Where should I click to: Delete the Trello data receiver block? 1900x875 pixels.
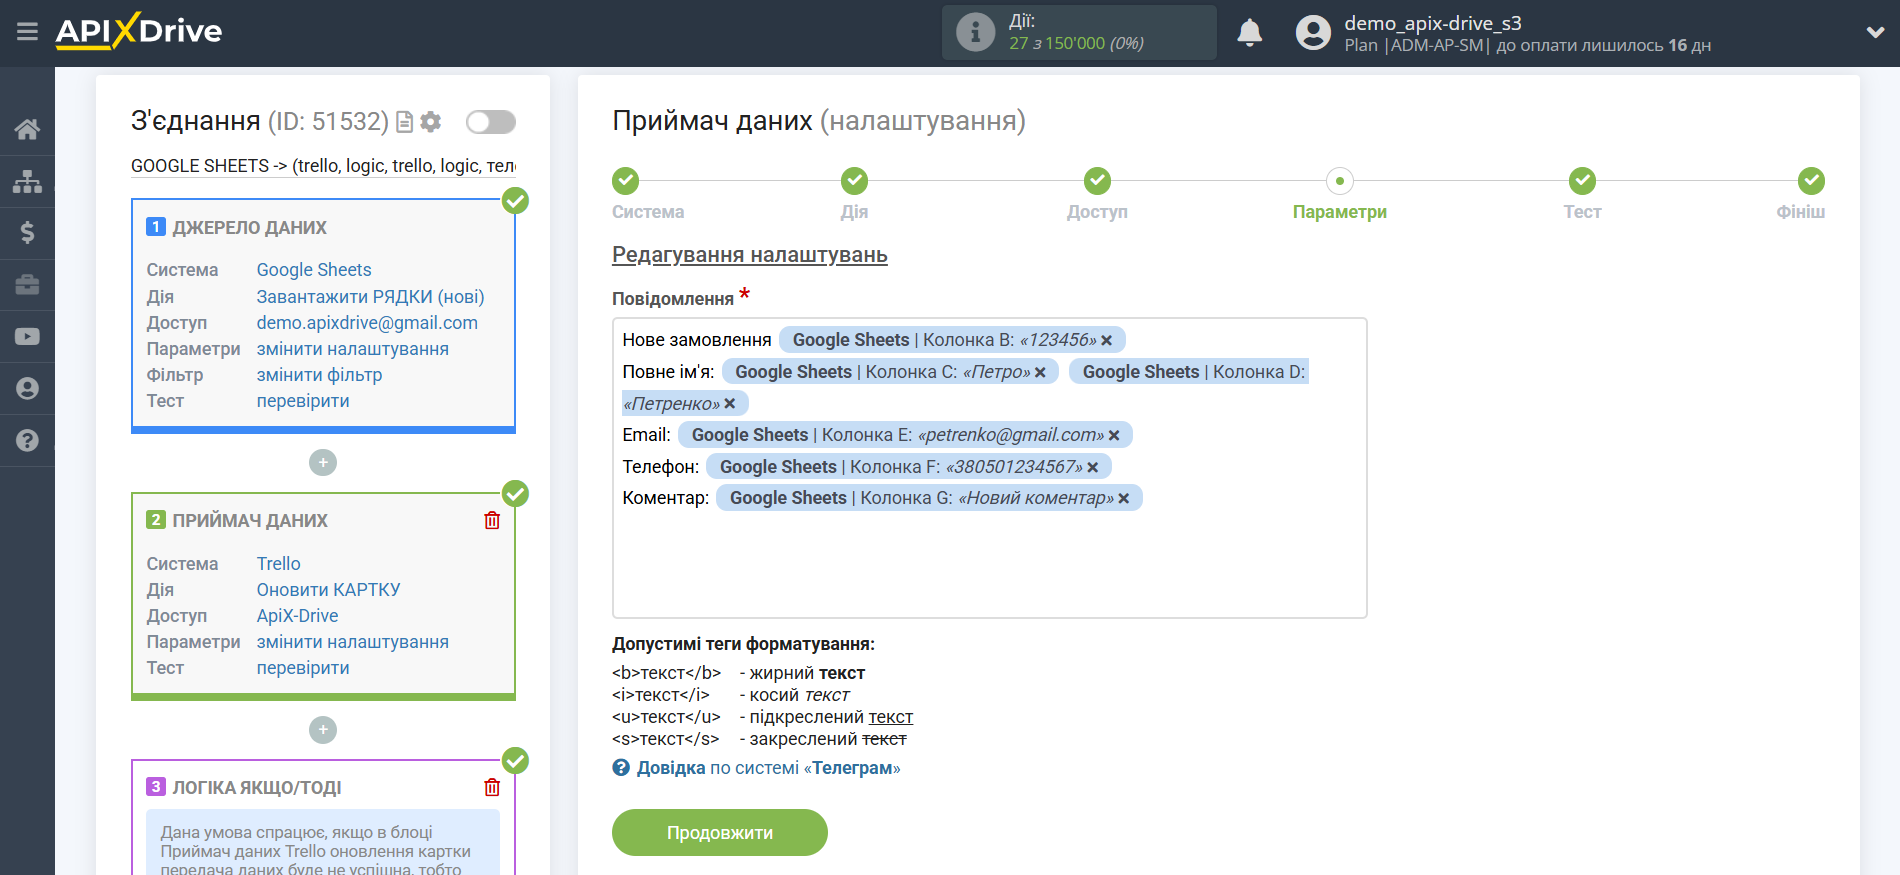pyautogui.click(x=492, y=520)
